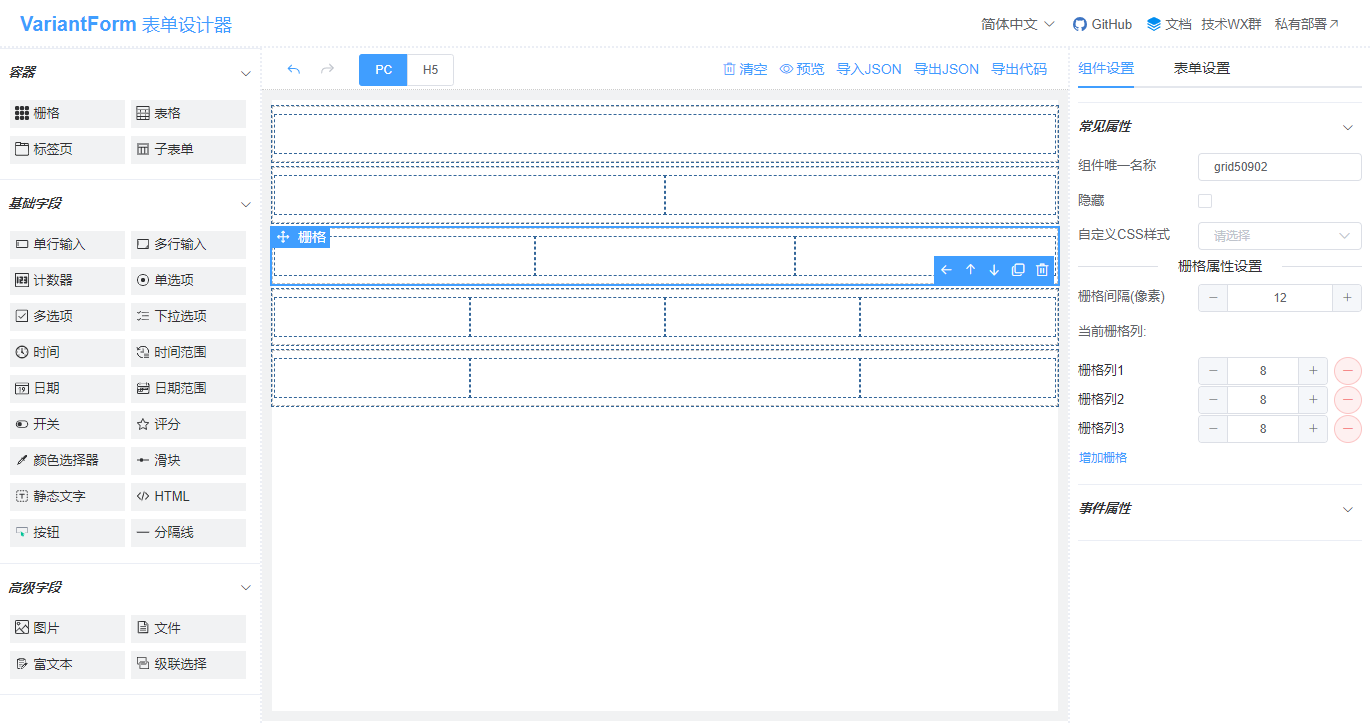Clone the selected grid via copy icon
The height and width of the screenshot is (723, 1370).
tap(1018, 270)
